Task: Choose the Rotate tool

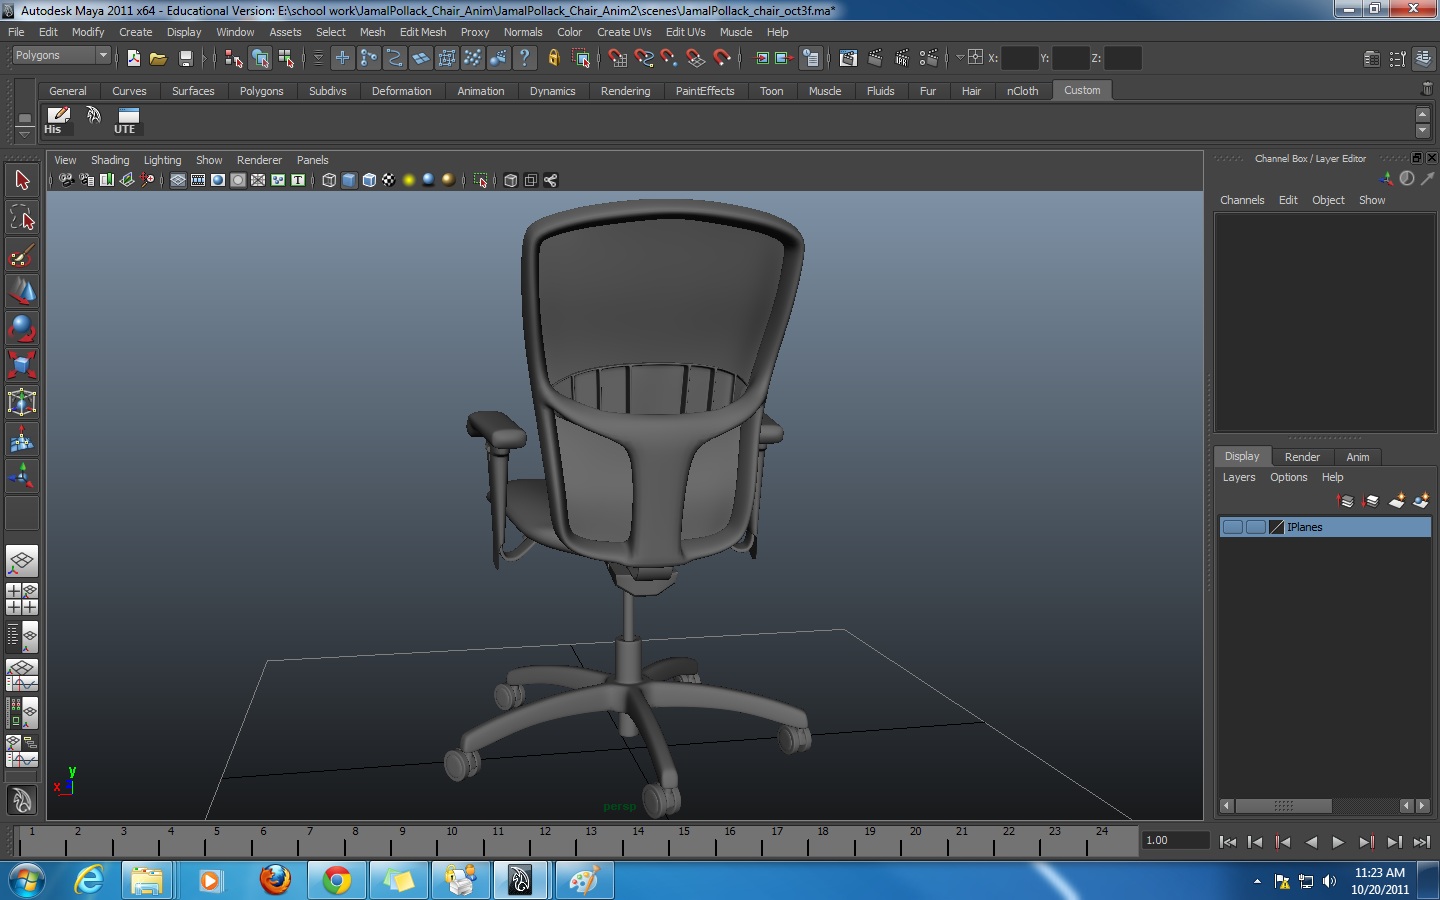Action: click(22, 328)
